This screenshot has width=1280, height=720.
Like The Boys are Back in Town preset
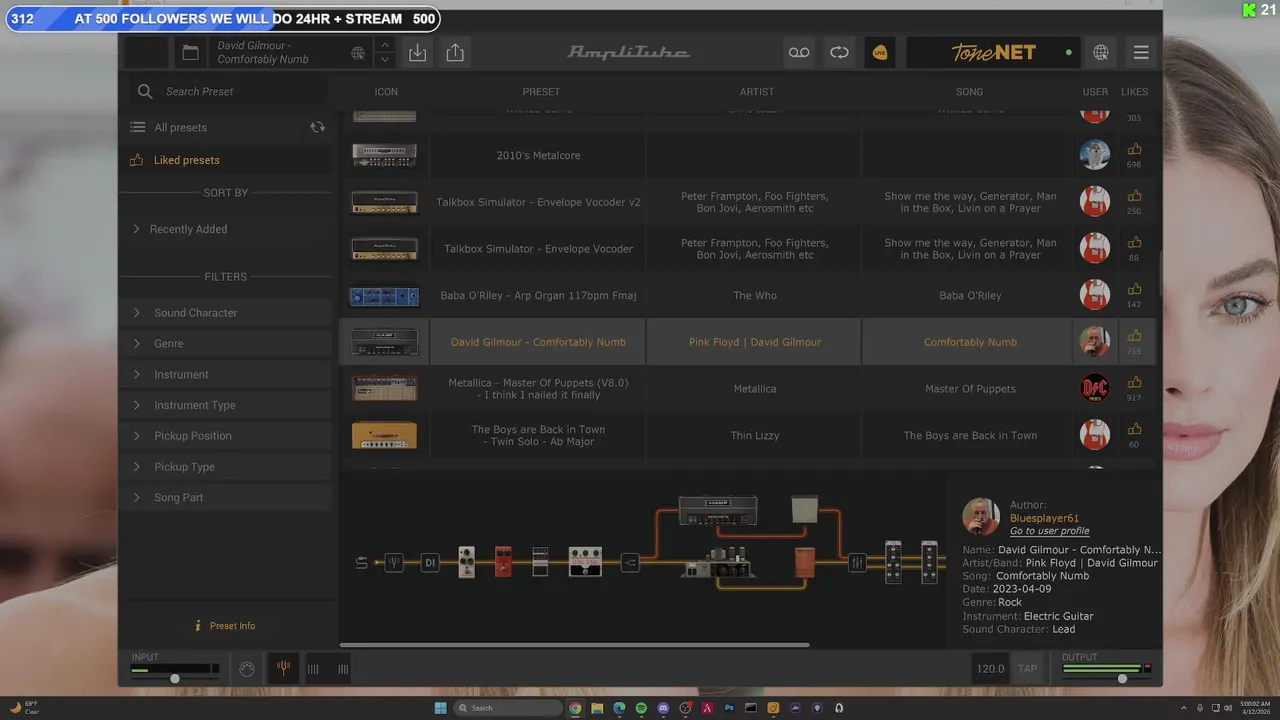1134,430
